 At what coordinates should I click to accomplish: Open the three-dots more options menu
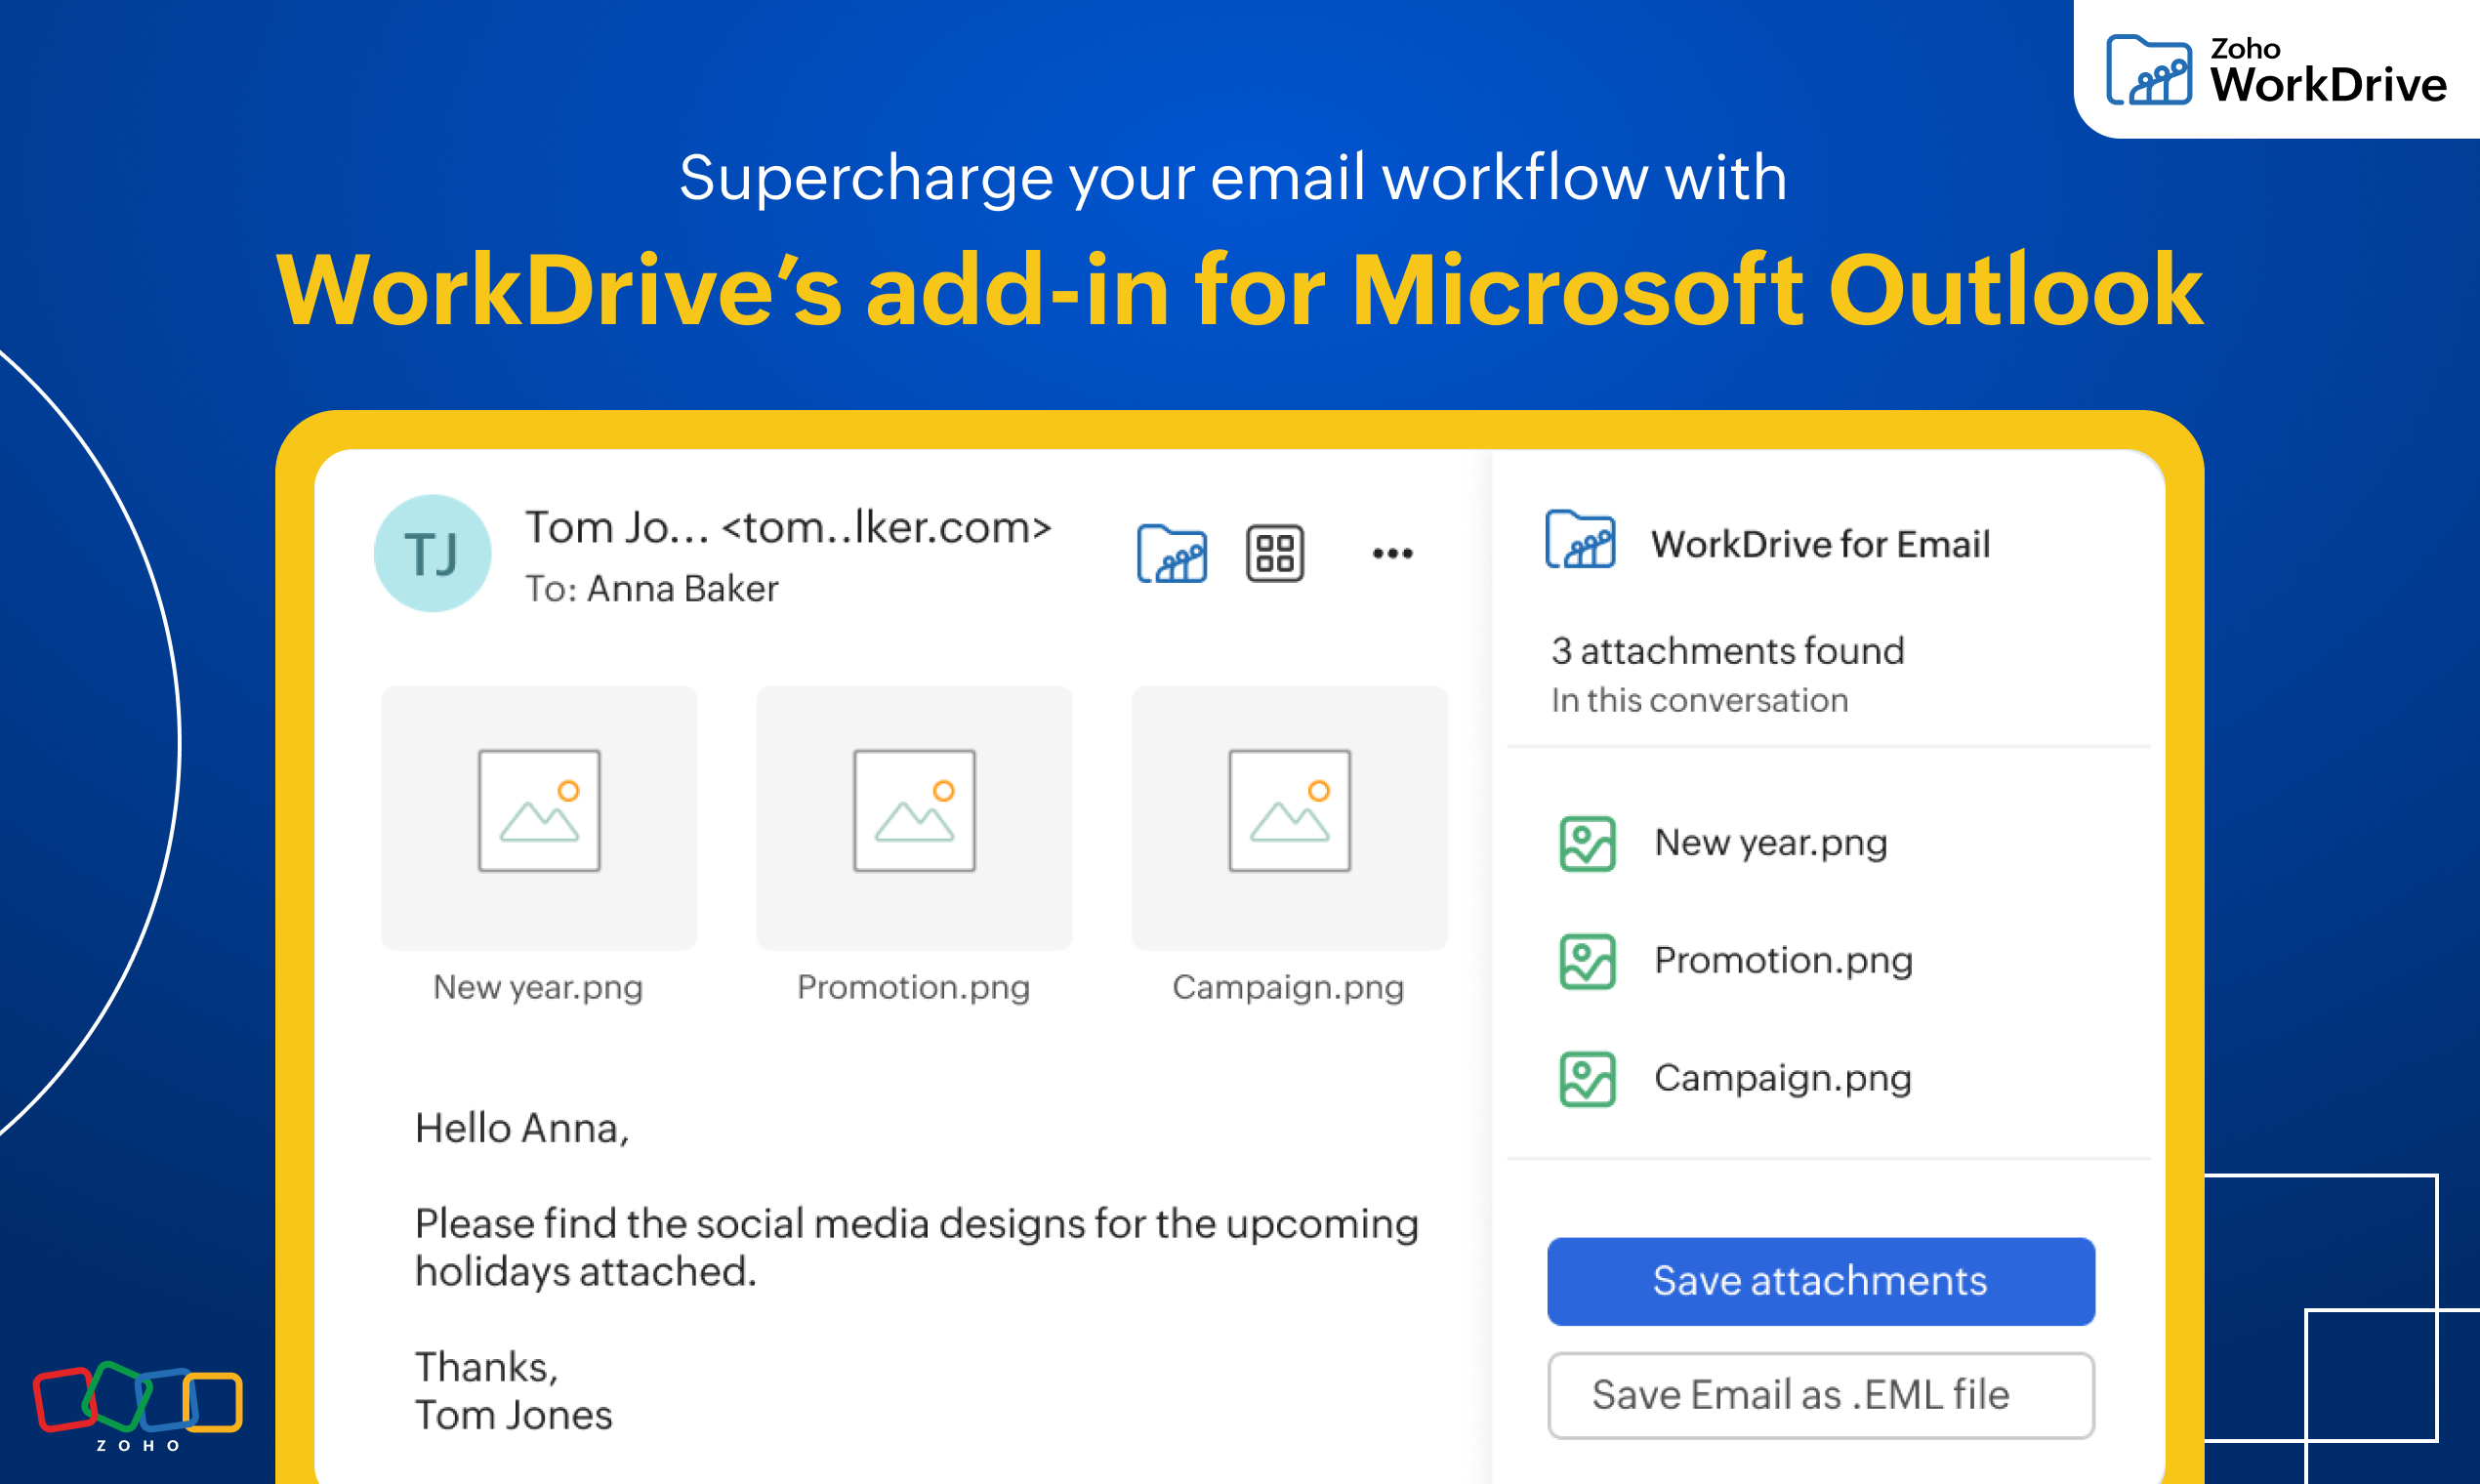click(1392, 553)
